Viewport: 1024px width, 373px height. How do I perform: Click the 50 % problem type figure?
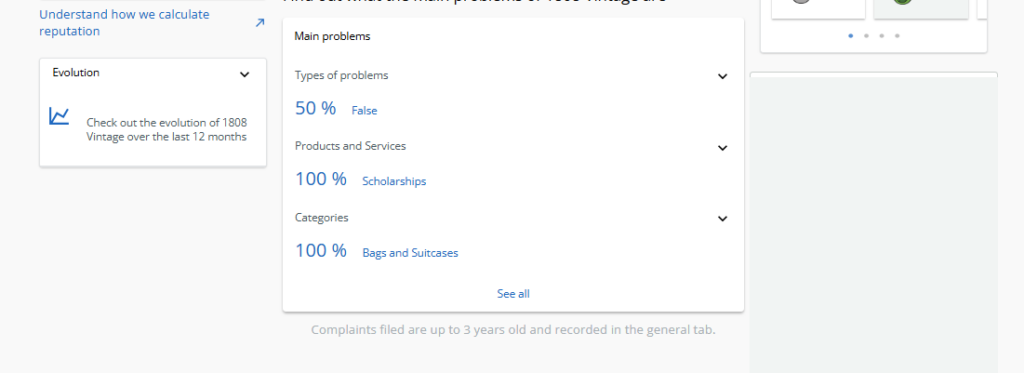click(x=315, y=108)
